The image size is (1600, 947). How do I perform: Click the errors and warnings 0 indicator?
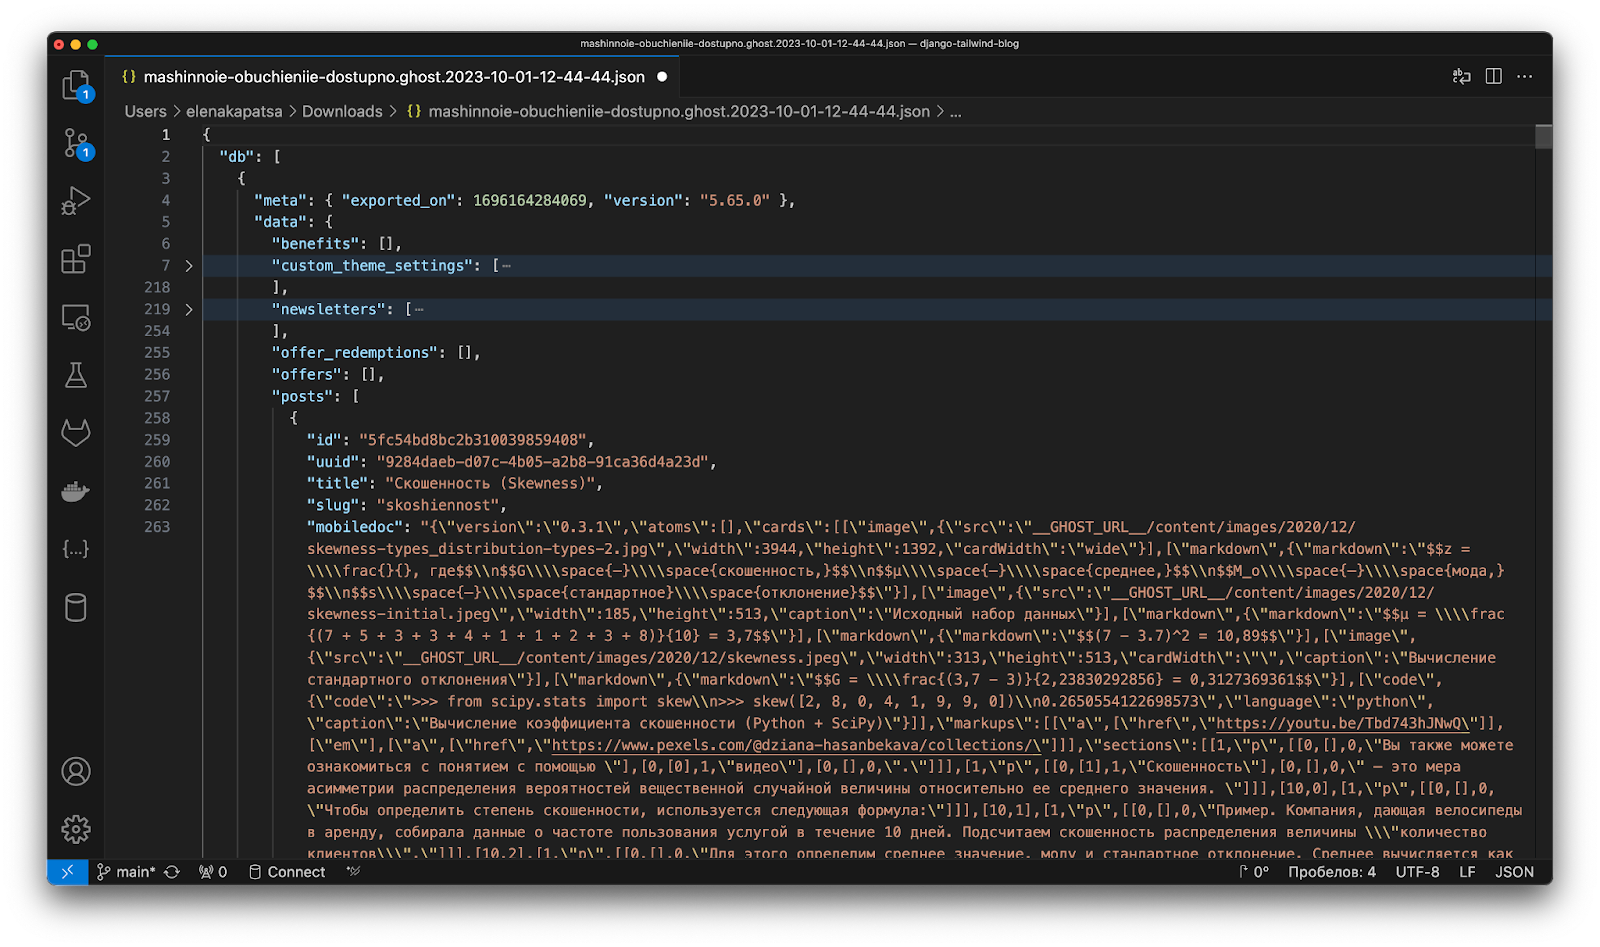pyautogui.click(x=213, y=872)
